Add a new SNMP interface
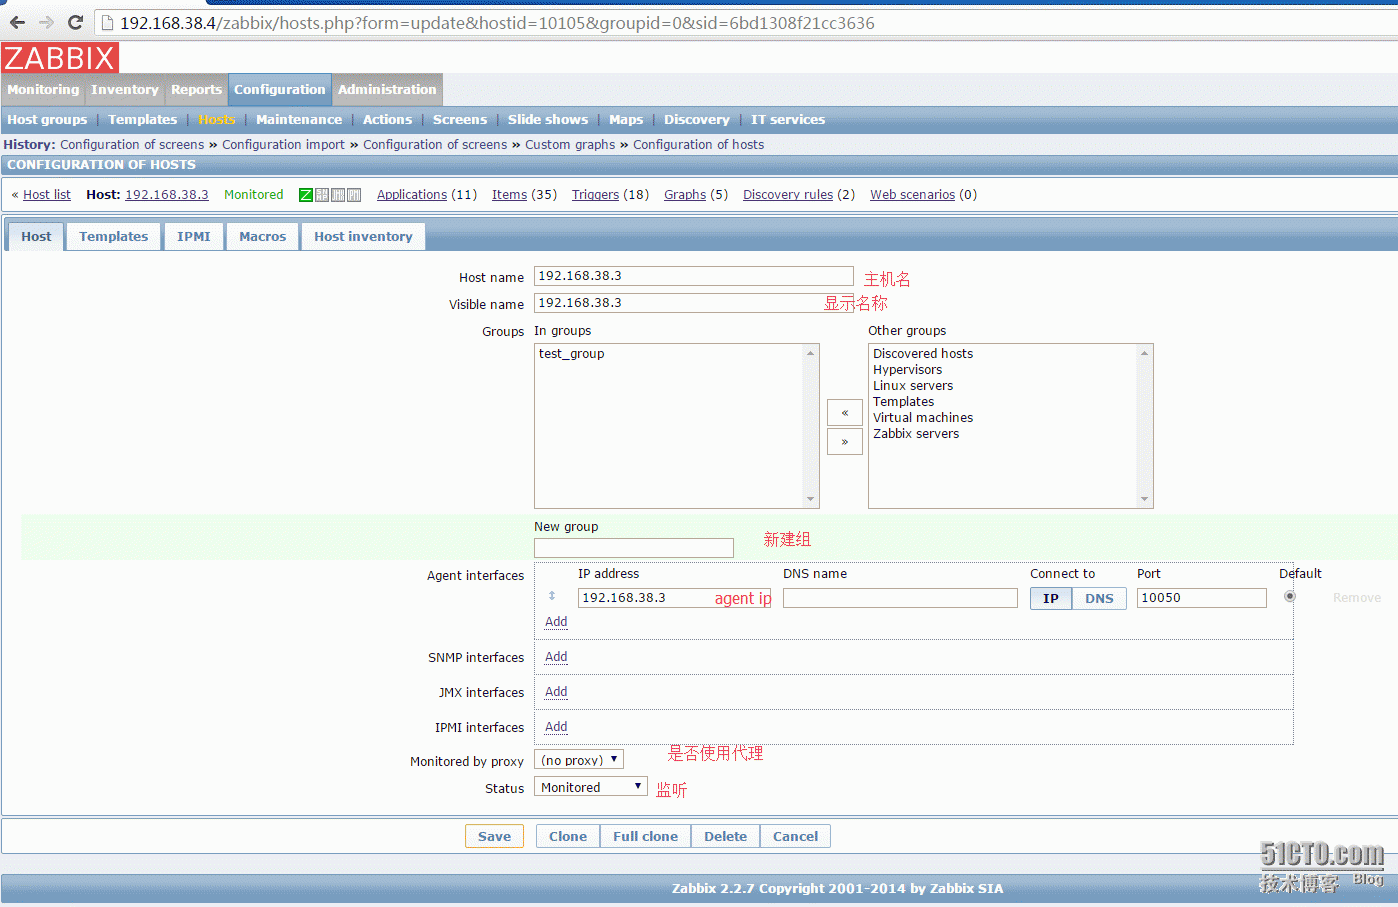Image resolution: width=1398 pixels, height=907 pixels. click(556, 657)
